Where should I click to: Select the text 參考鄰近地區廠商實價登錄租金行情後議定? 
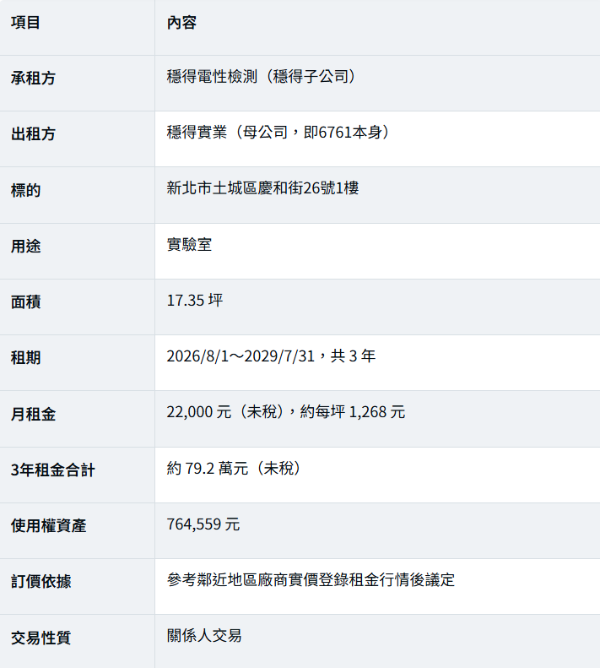(x=311, y=580)
